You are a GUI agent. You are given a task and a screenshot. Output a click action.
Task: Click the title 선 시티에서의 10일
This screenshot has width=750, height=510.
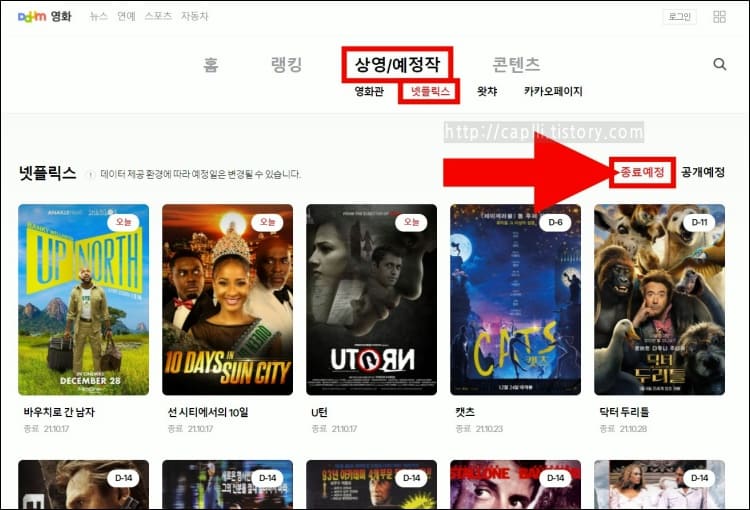(x=208, y=412)
